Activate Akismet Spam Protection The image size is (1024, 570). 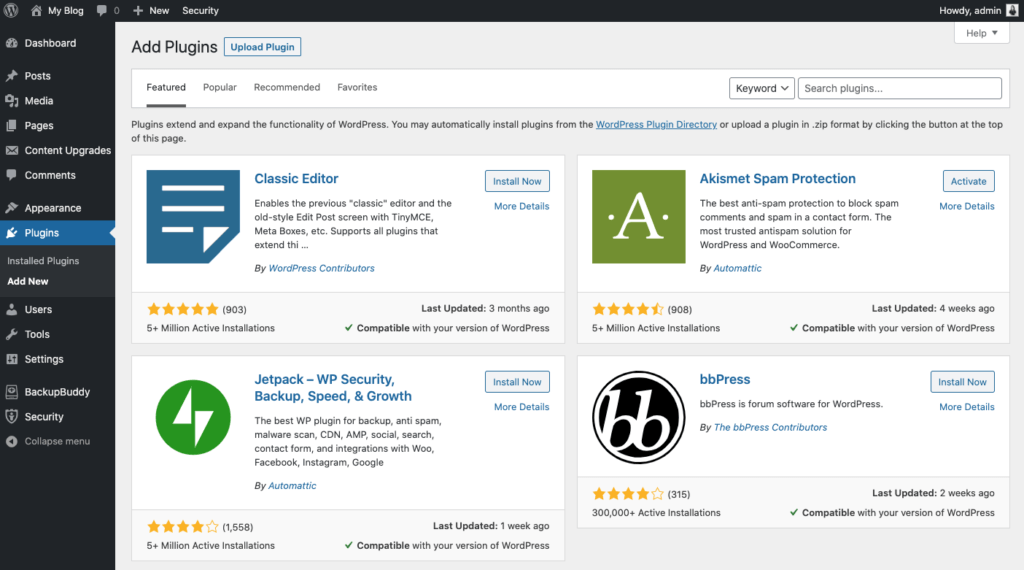(x=968, y=182)
